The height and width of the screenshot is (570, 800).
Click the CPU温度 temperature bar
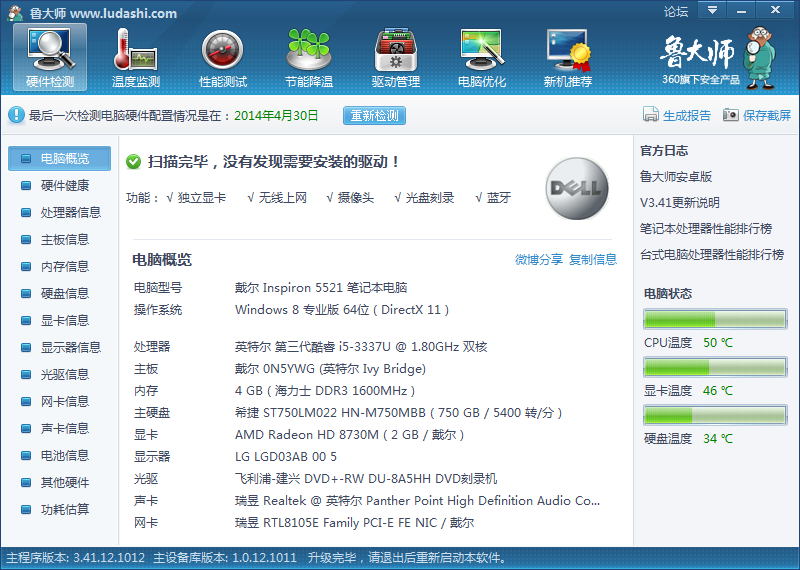click(715, 319)
